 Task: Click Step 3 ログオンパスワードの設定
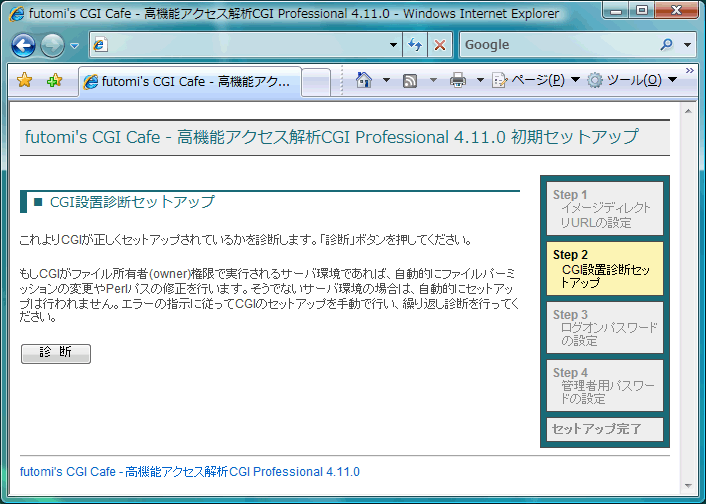605,327
